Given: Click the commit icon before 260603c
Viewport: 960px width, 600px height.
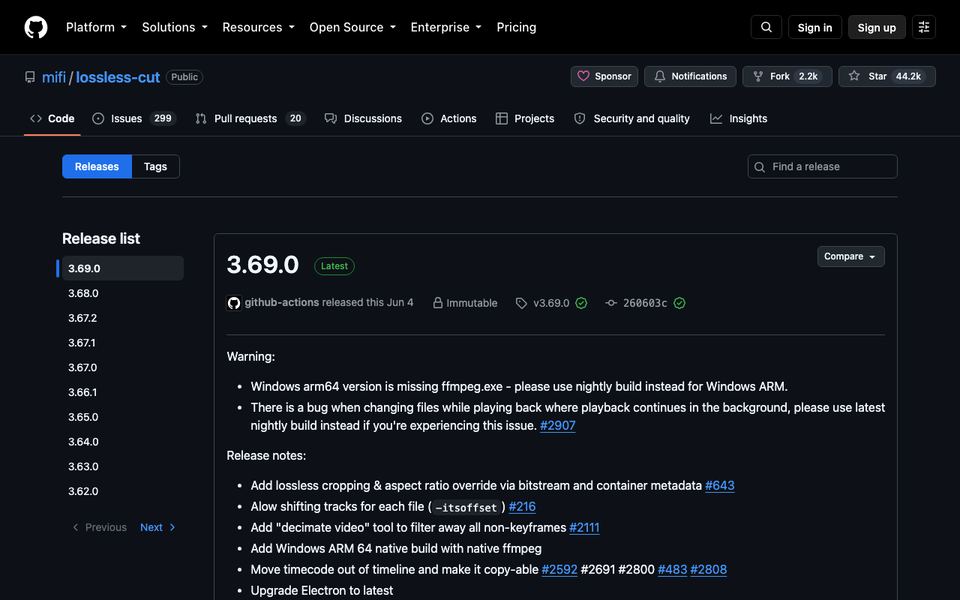Looking at the screenshot, I should click(611, 303).
